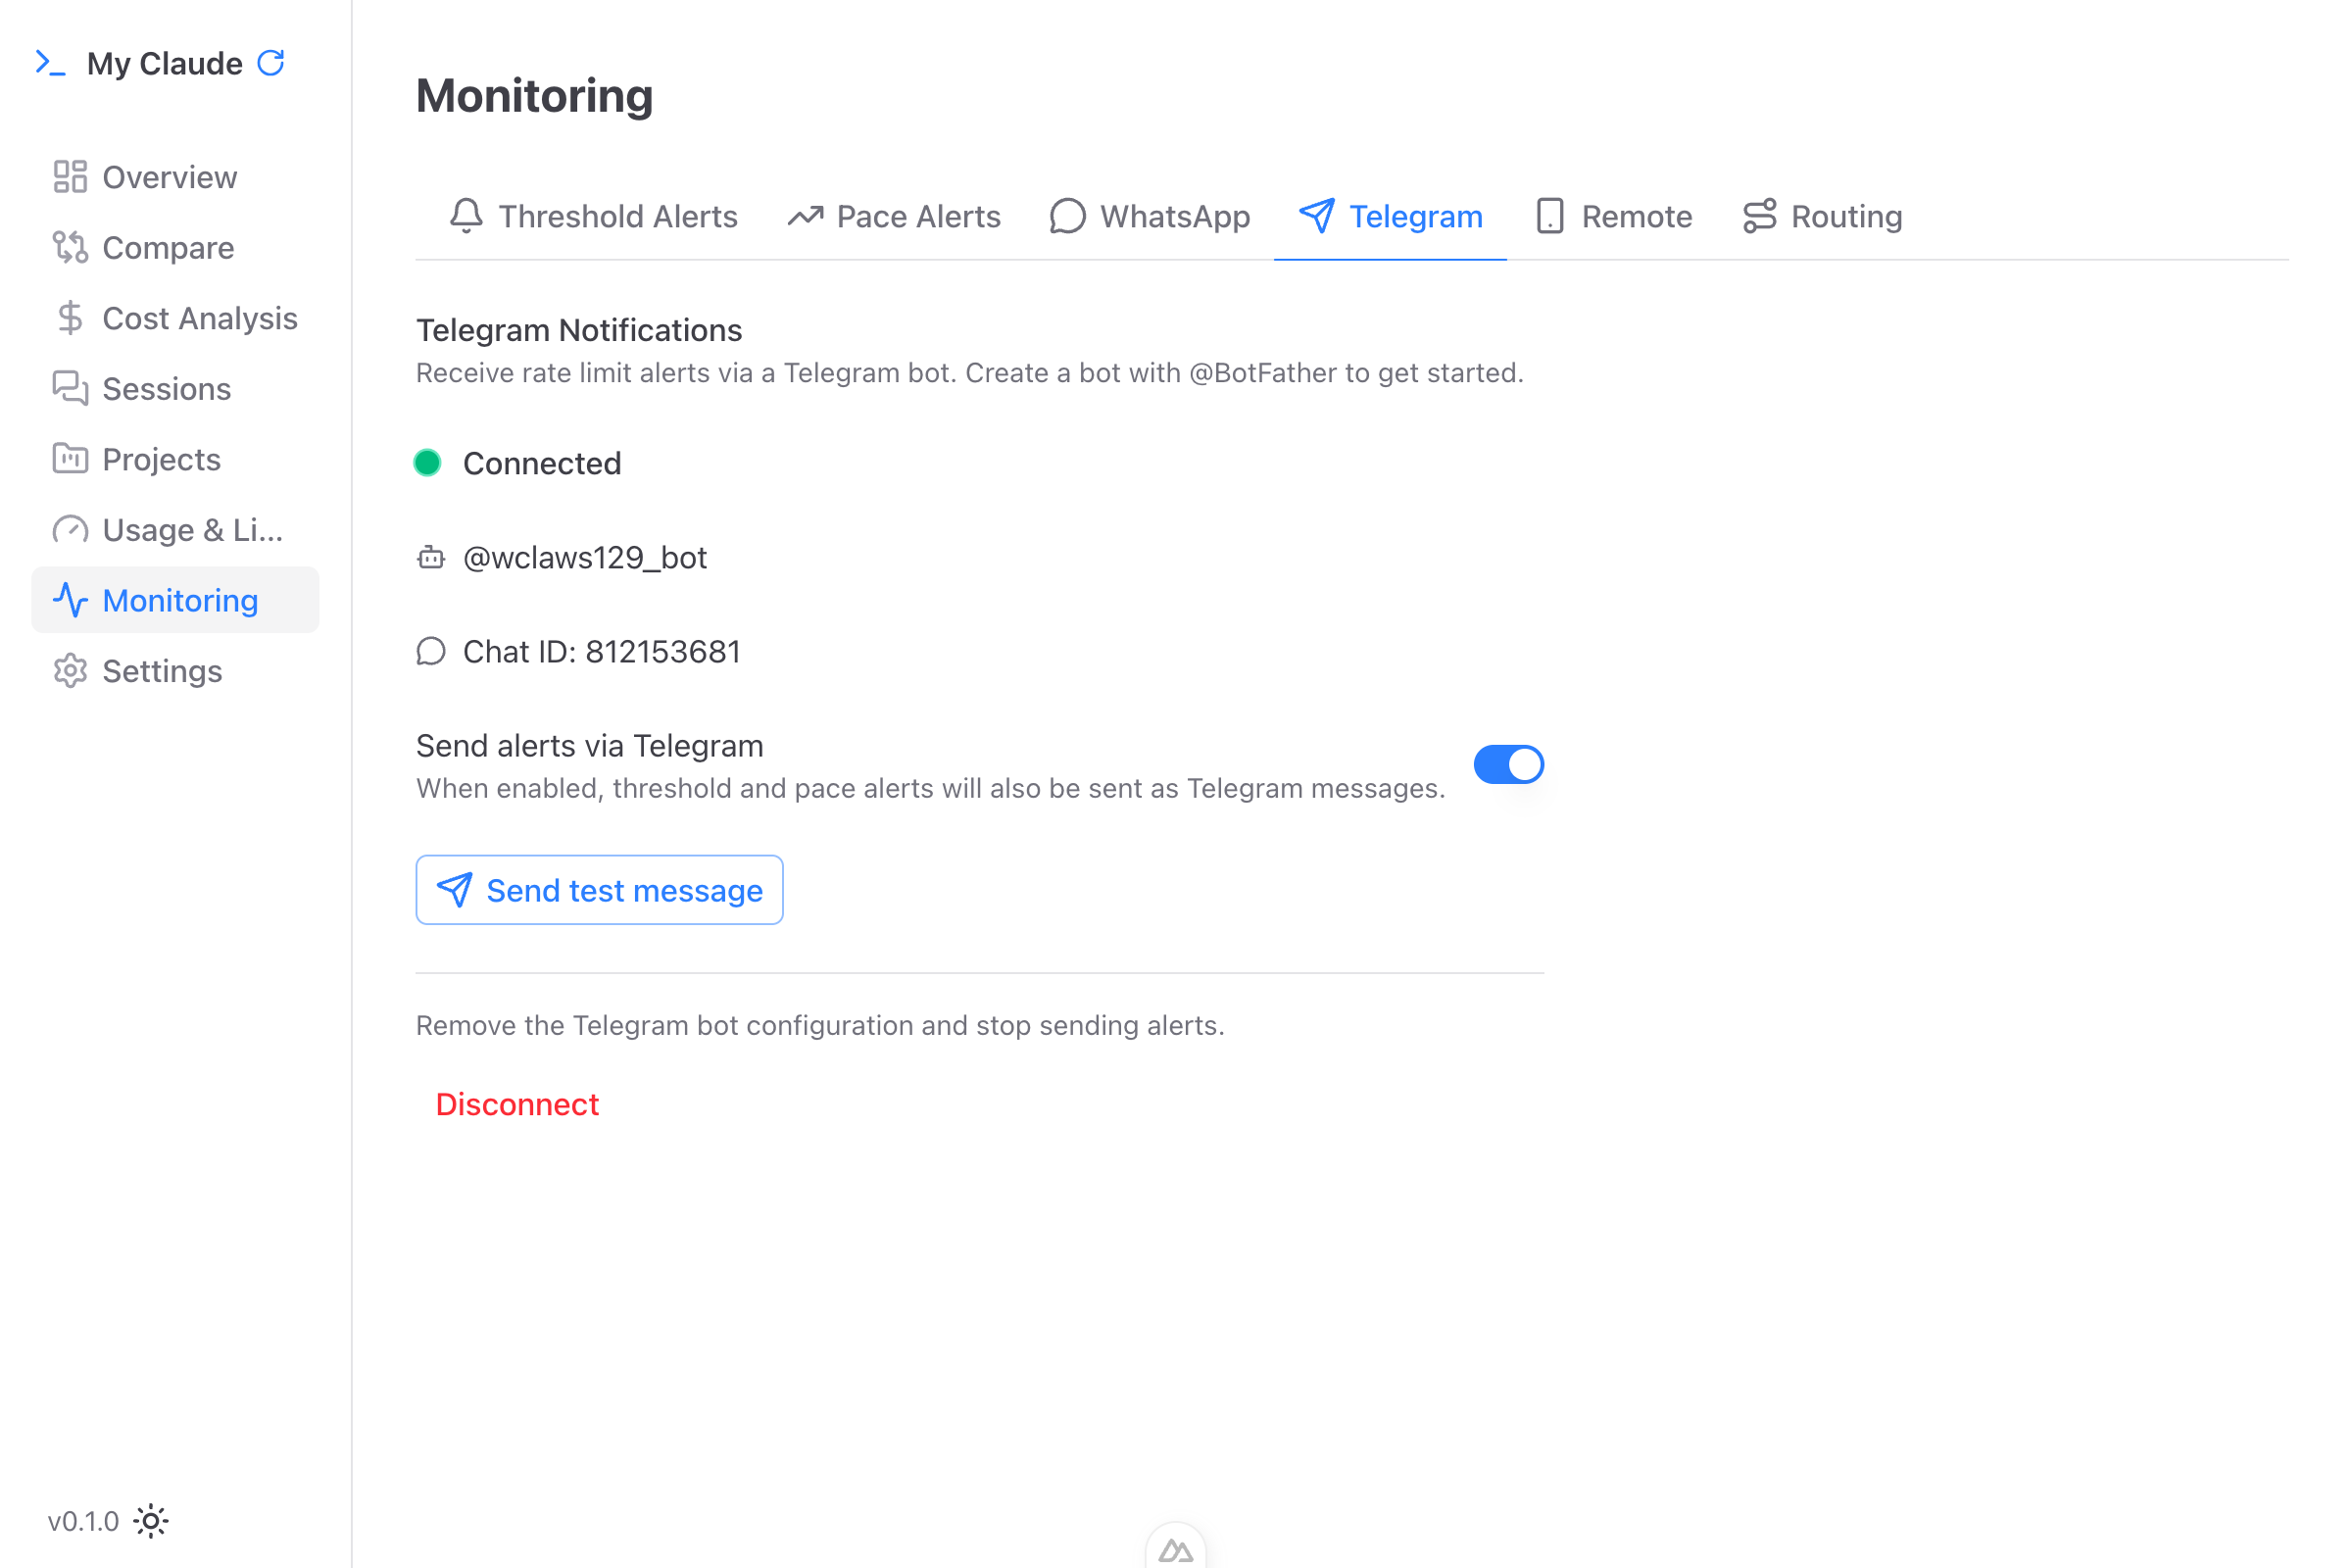Click the bot icon beside @wclaws129_bot
Image resolution: width=2352 pixels, height=1568 pixels.
click(x=431, y=557)
